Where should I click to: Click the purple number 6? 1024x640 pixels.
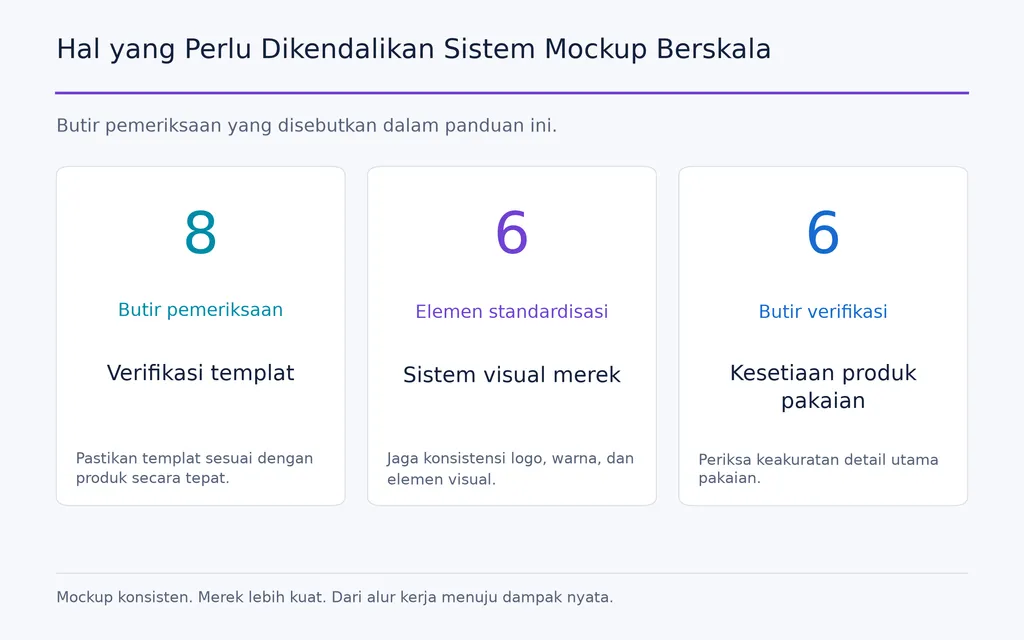point(511,233)
